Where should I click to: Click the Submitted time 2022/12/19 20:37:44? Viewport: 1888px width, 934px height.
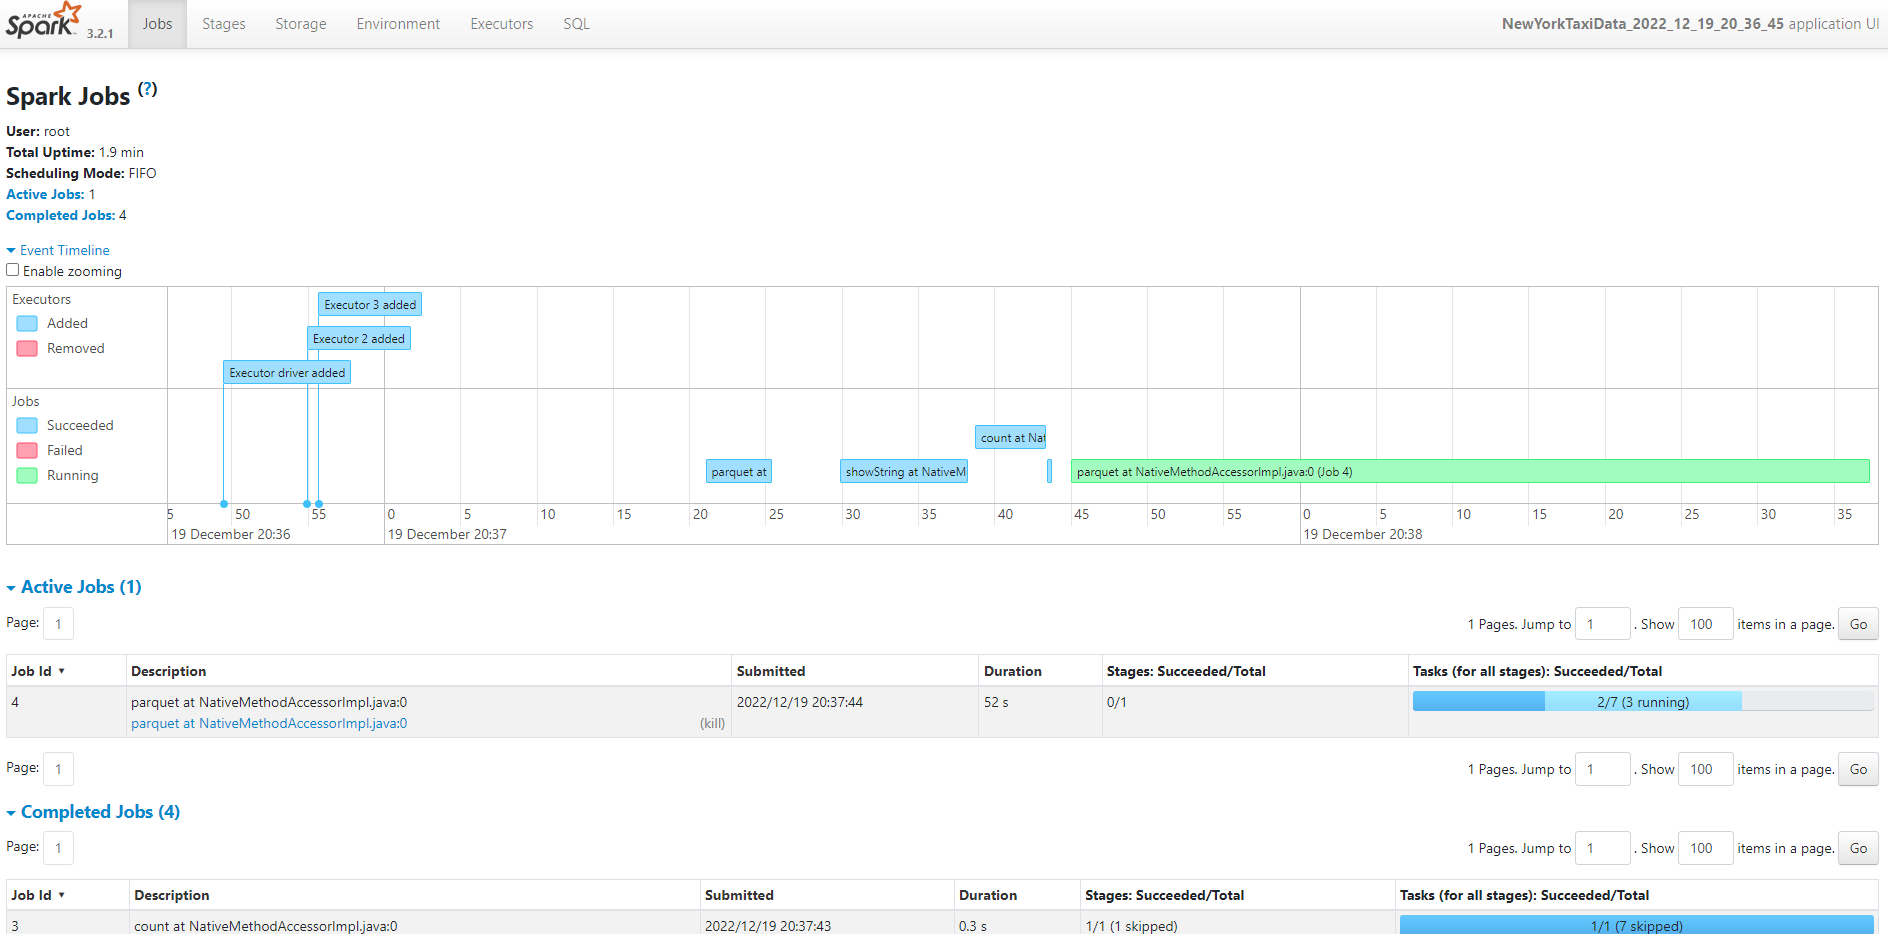[x=800, y=702]
